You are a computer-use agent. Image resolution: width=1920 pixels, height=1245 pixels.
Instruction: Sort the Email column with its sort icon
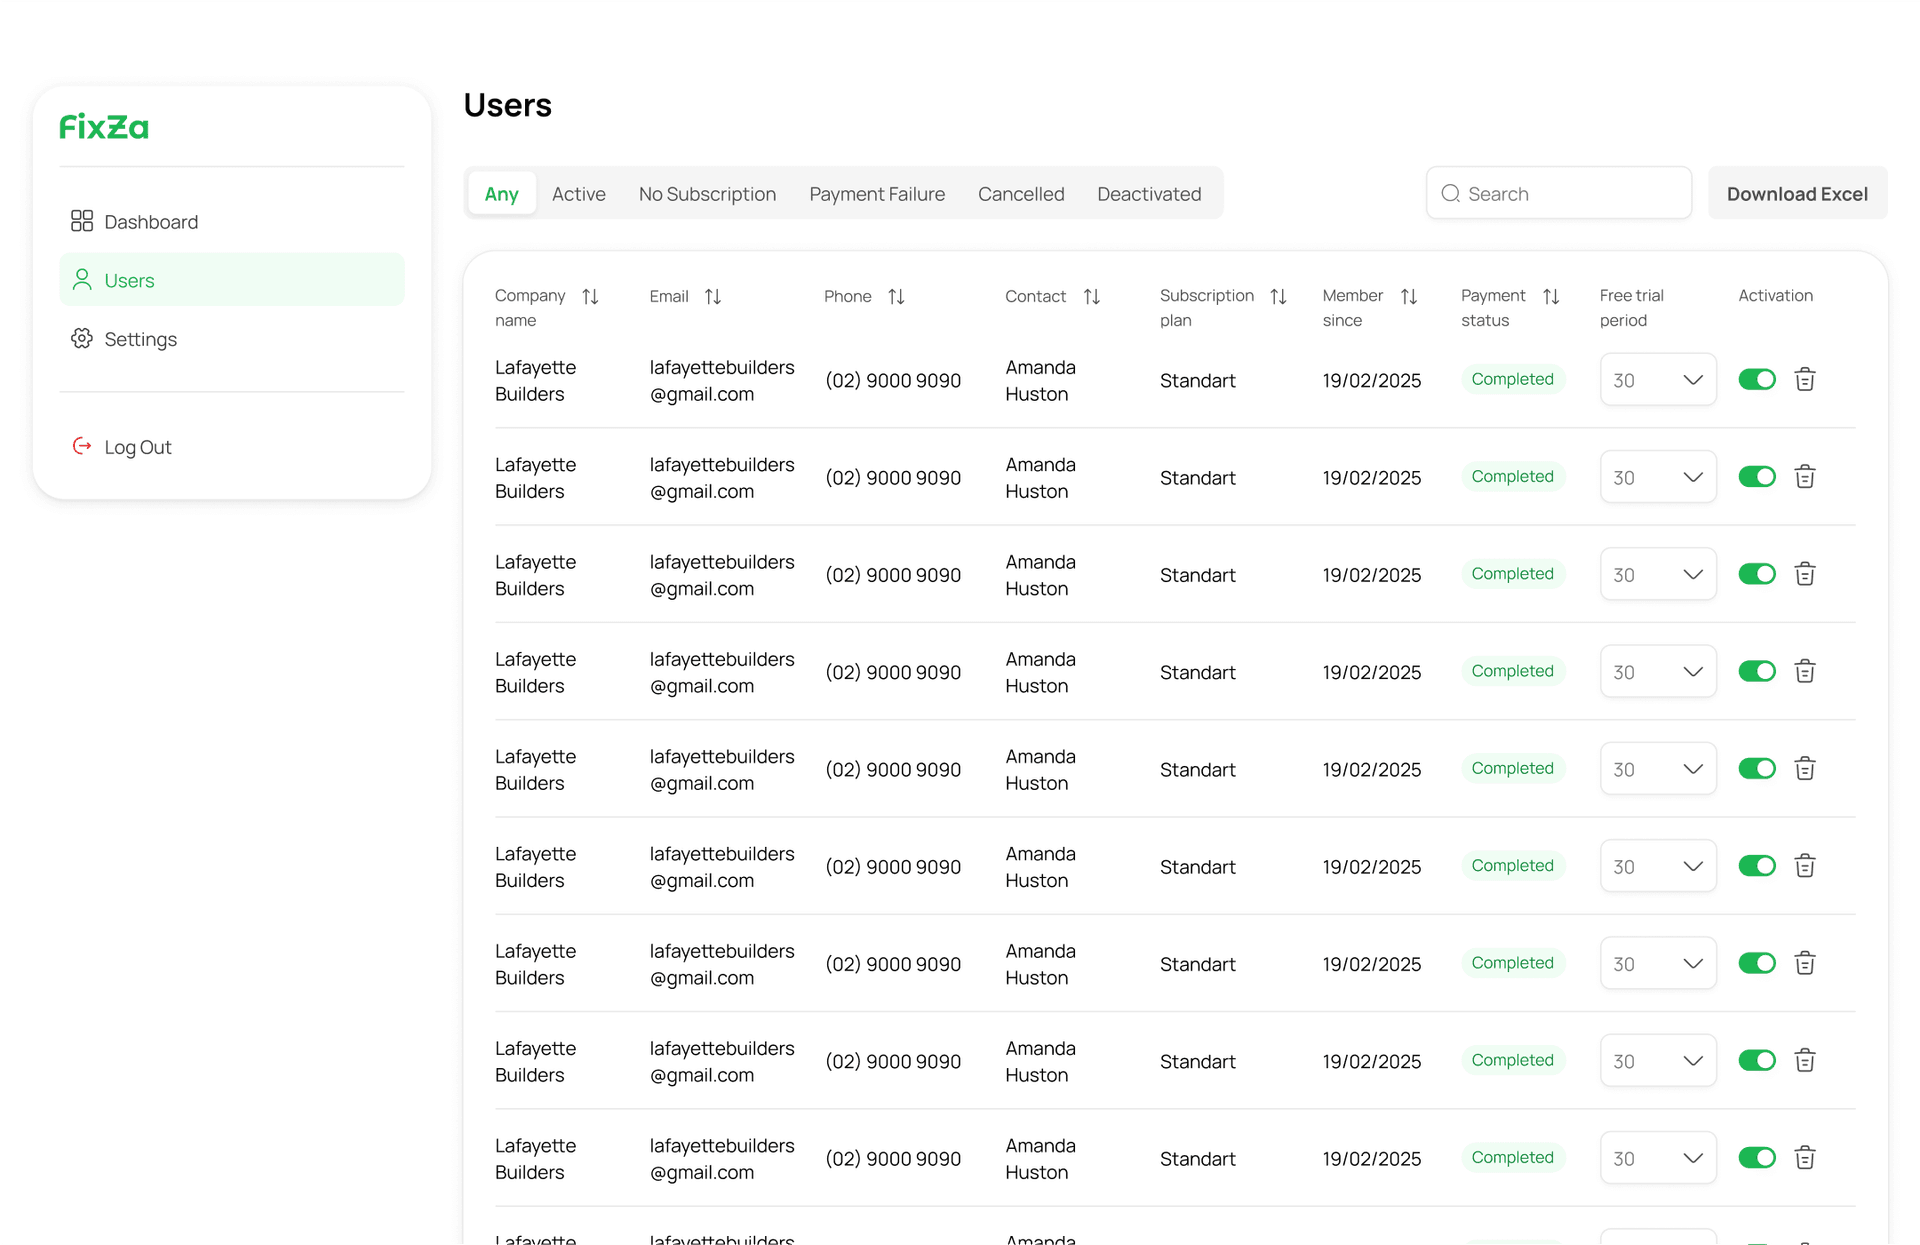(x=712, y=296)
